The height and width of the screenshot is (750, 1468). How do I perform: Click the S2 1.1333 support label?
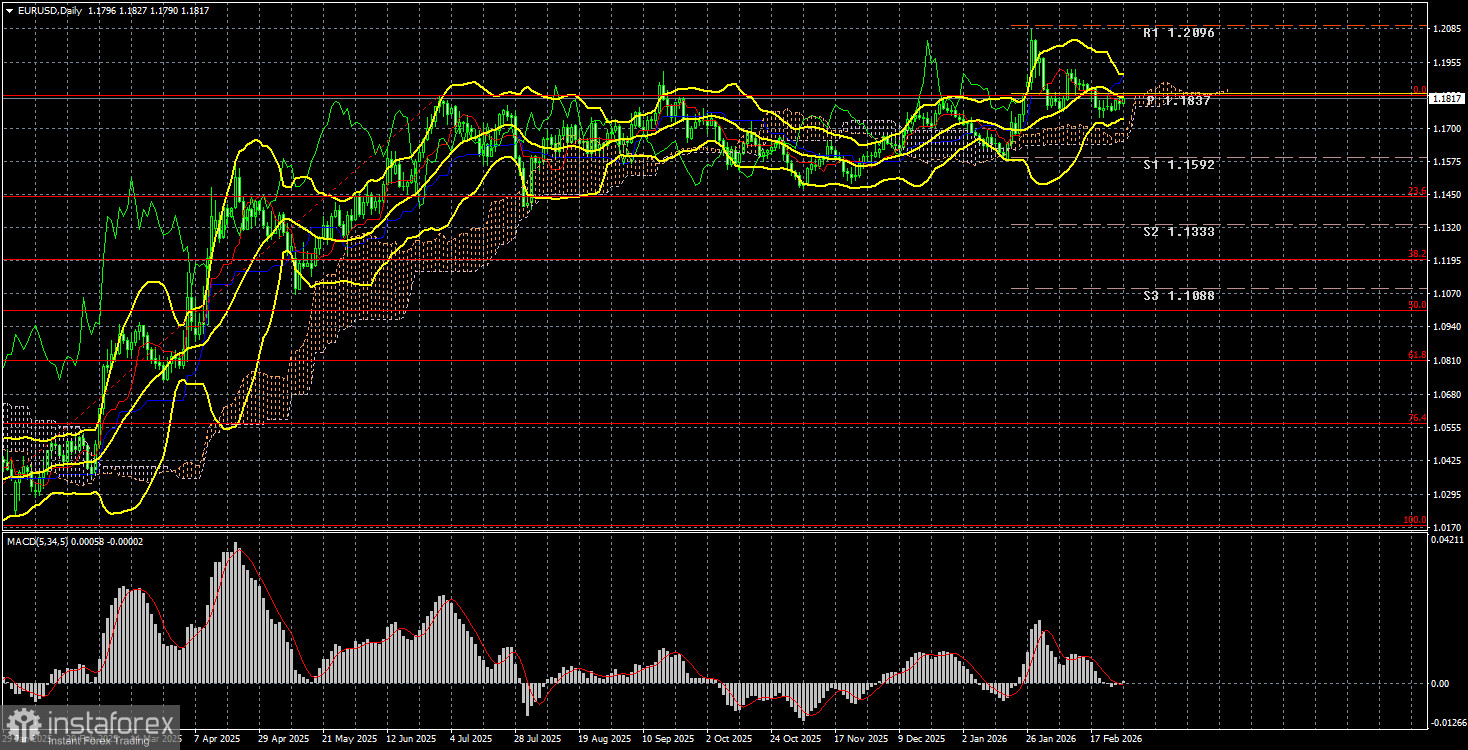1177,230
